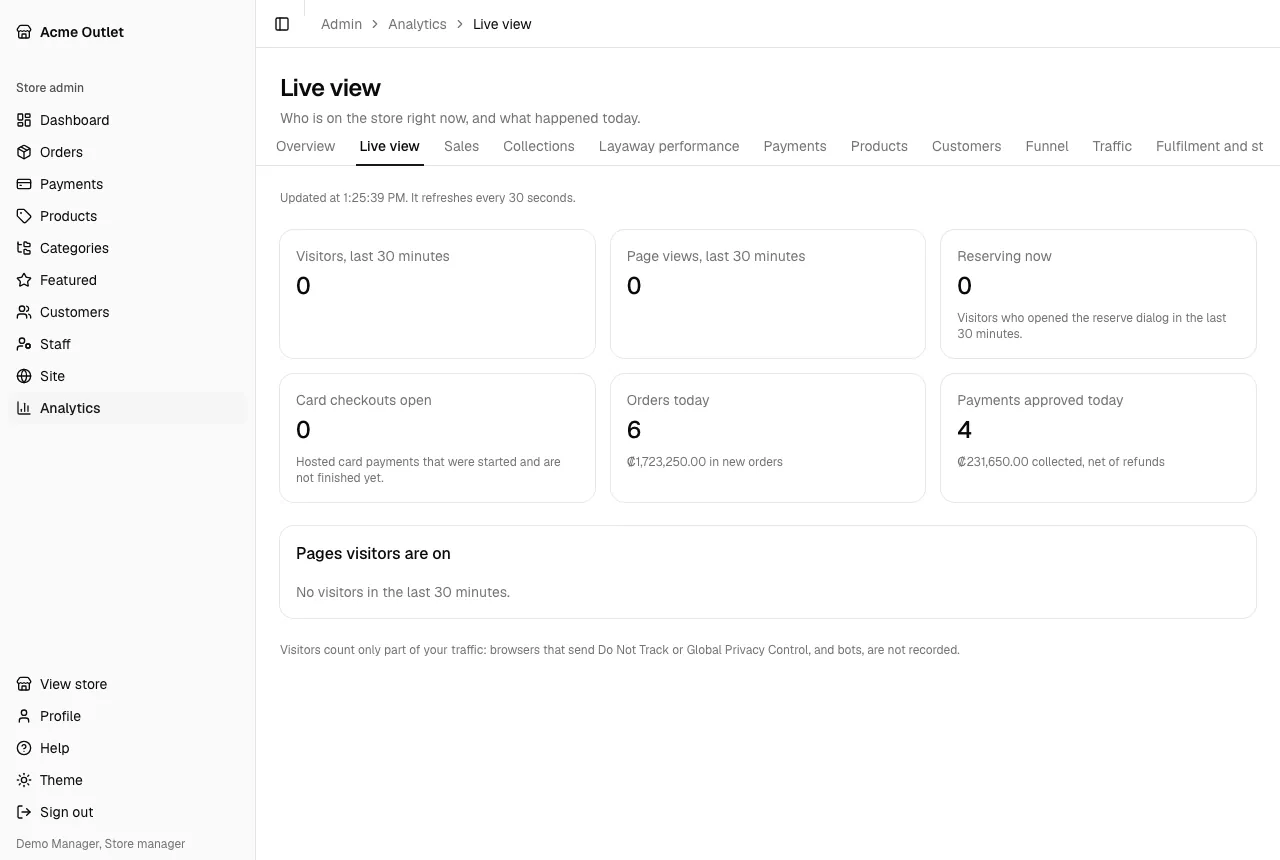The height and width of the screenshot is (860, 1280).
Task: Open the Sales tab
Action: coord(461,146)
